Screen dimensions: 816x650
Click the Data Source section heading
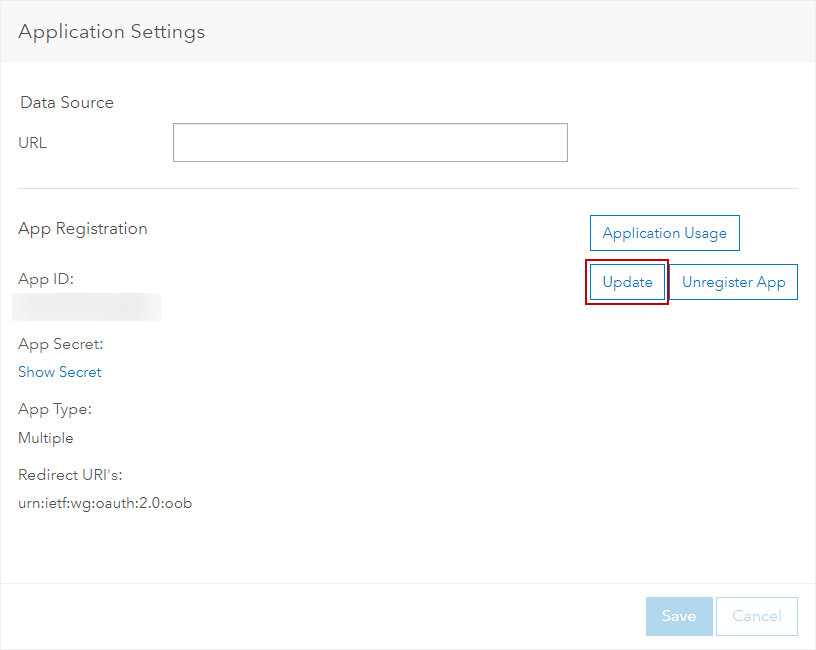[x=67, y=102]
